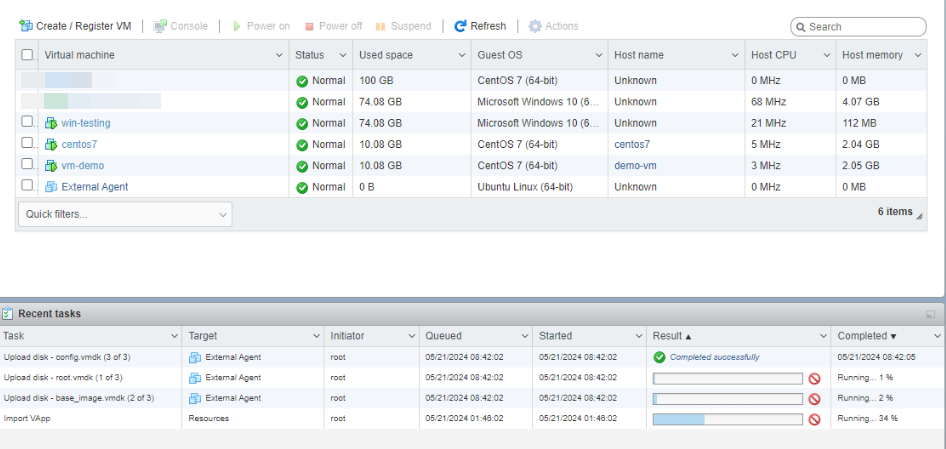Open the vm-demo virtual machine link

point(82,166)
